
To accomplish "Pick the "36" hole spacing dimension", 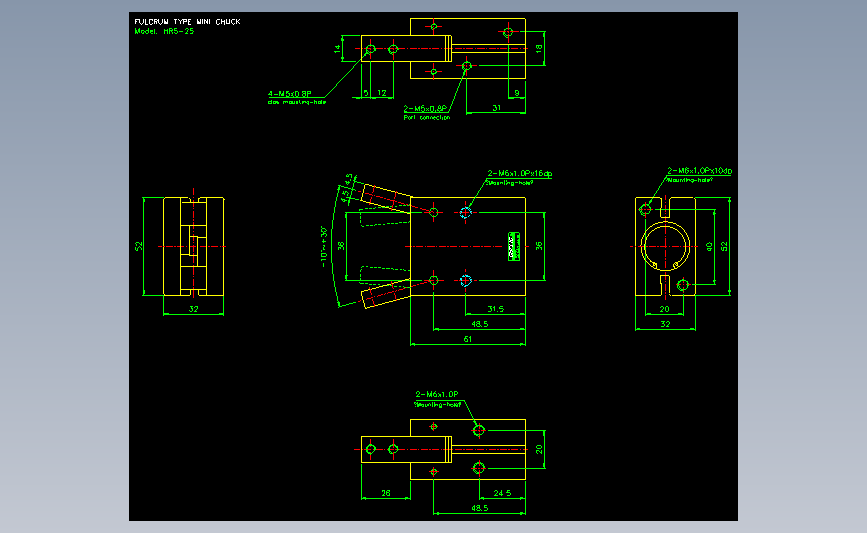I will 539,246.
